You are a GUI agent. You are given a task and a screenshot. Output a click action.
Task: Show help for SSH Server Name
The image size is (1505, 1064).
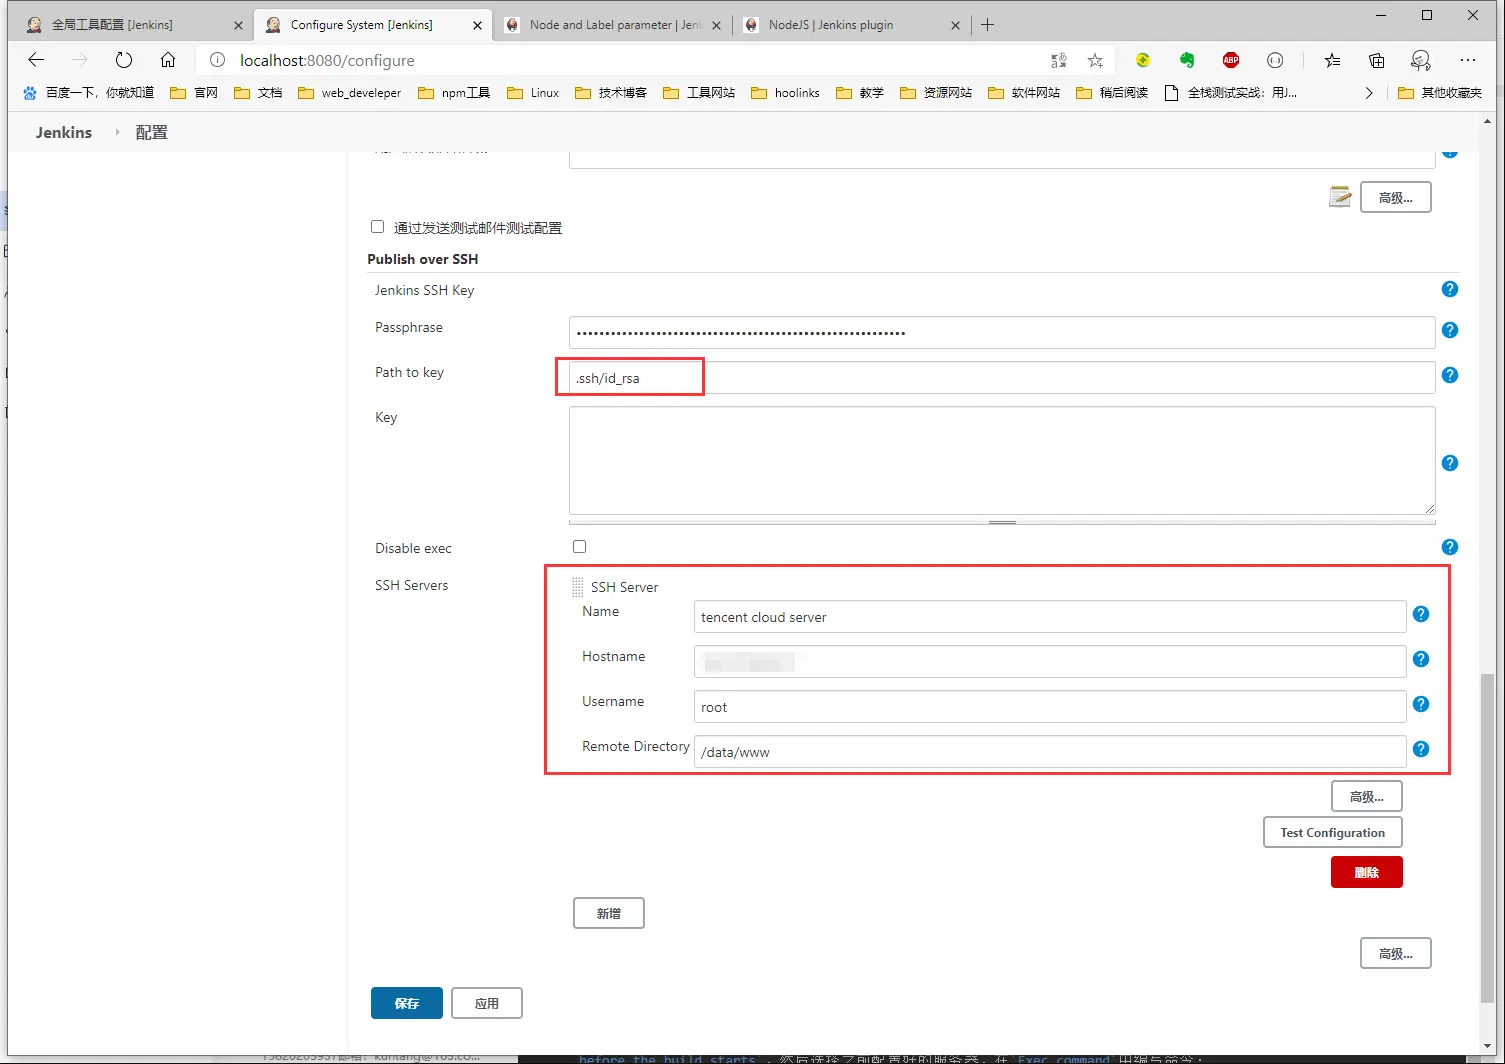1421,614
